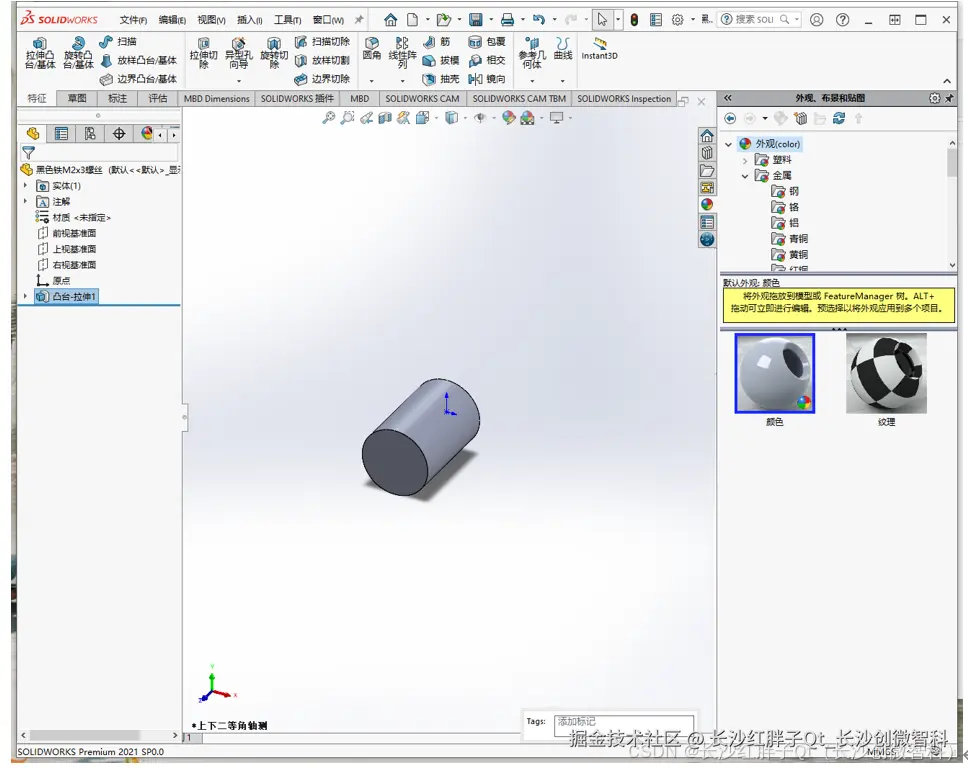Collapse the 金属 metal folder
This screenshot has height=769, width=968.
tap(745, 176)
